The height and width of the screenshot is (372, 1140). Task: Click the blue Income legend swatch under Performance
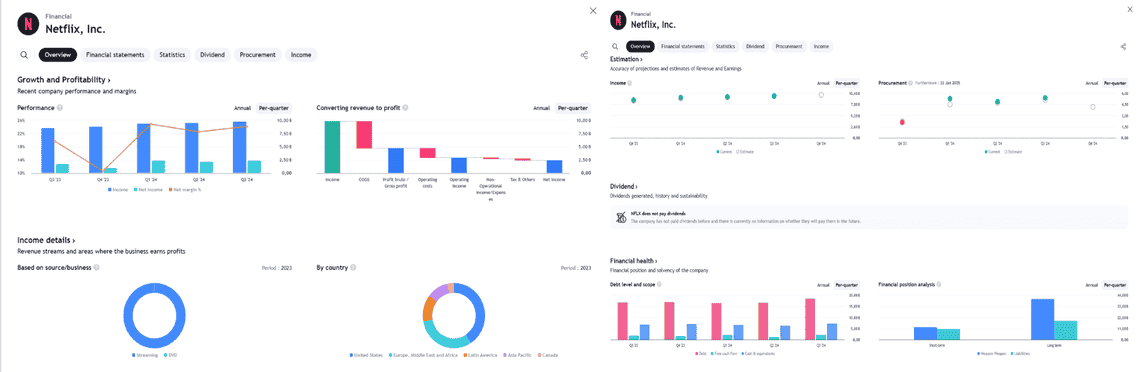111,190
